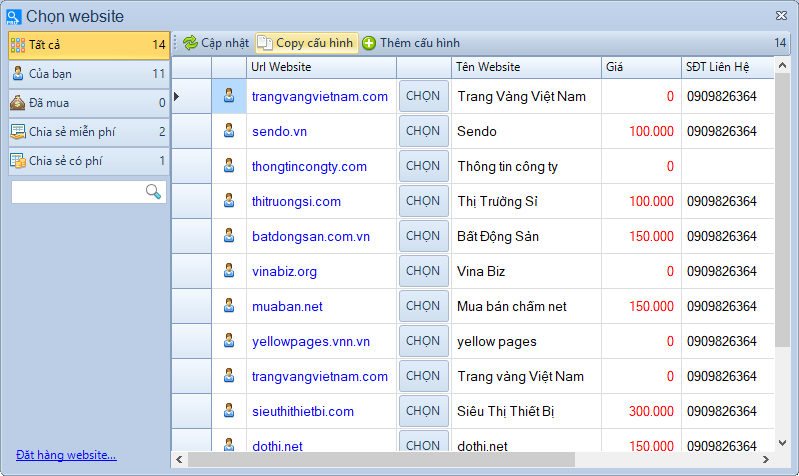Select the Tất cả category tab
Viewport: 799px width, 476px height.
[89, 45]
